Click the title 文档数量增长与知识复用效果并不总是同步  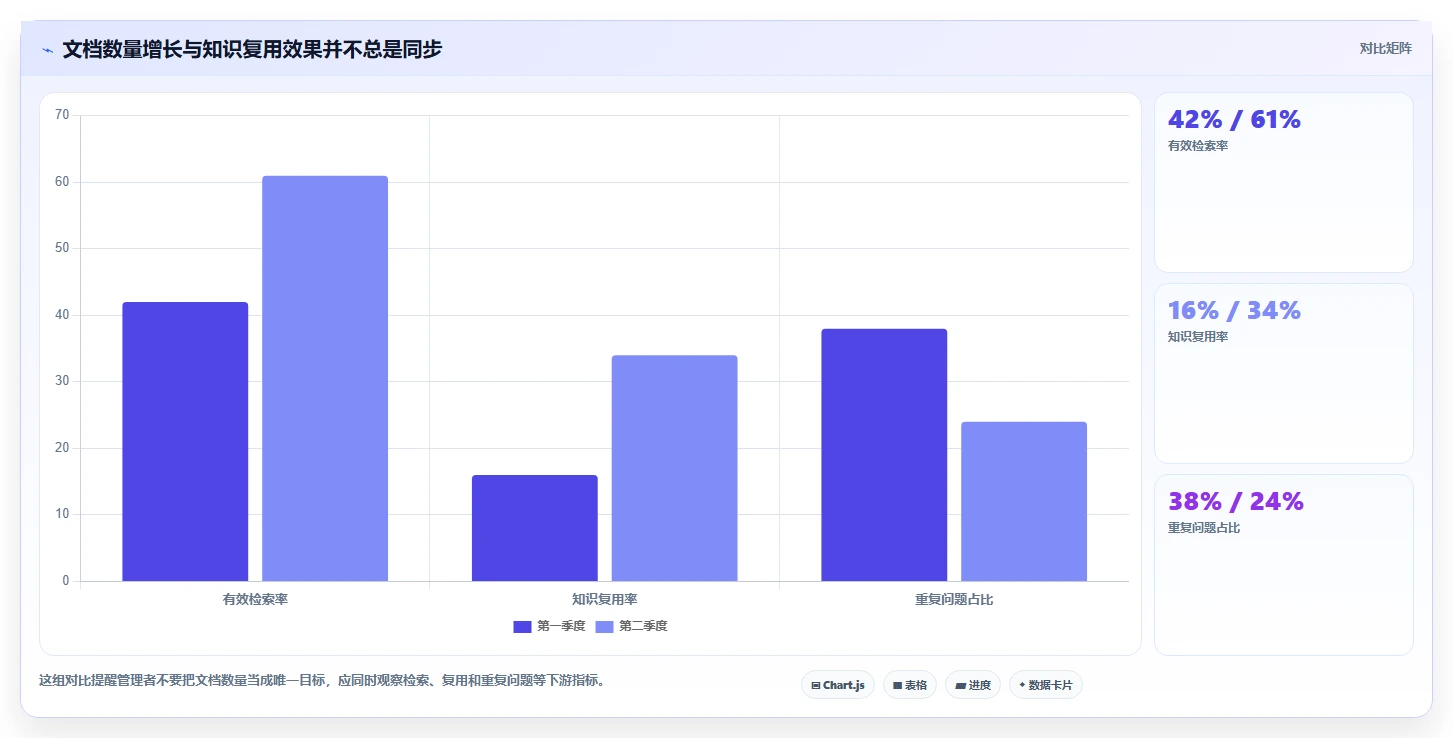coord(252,49)
